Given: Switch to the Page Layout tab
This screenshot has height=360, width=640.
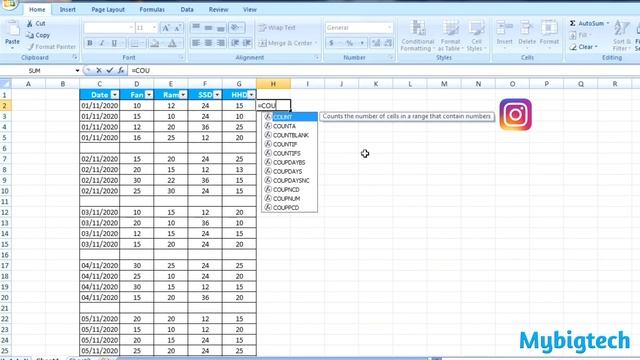Looking at the screenshot, I should [108, 9].
